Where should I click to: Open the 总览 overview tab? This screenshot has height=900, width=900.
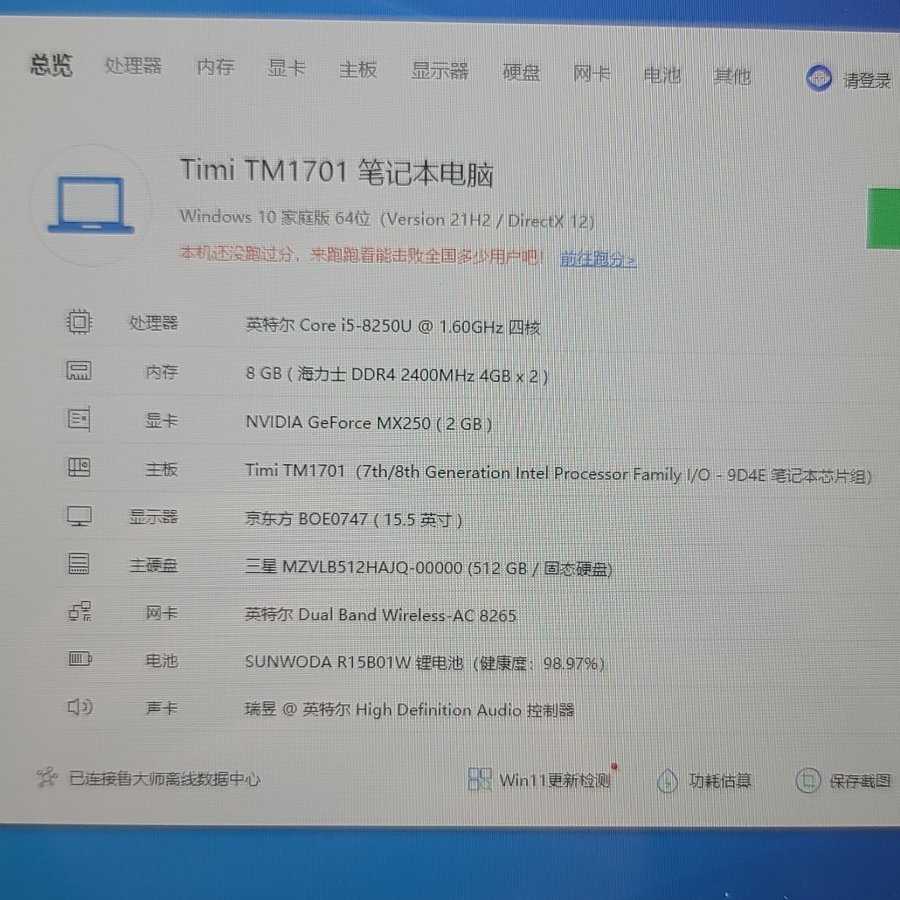pos(52,64)
